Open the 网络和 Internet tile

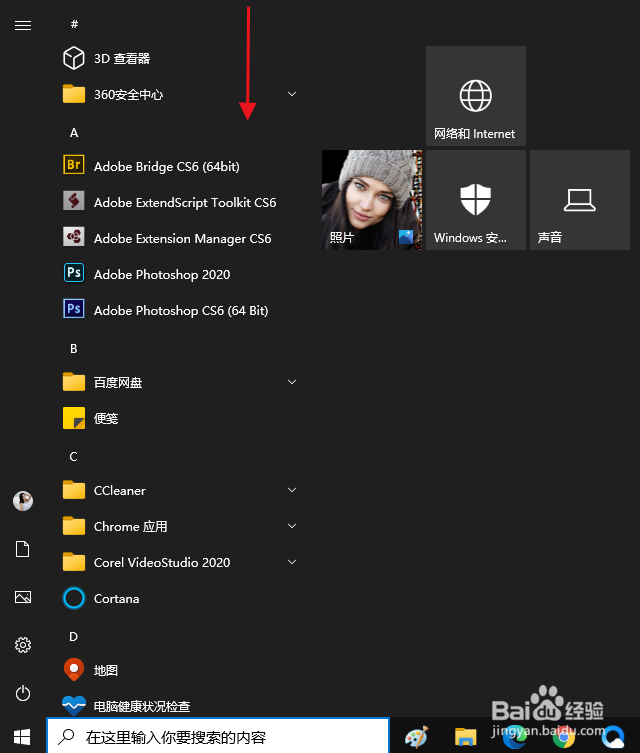tap(475, 96)
